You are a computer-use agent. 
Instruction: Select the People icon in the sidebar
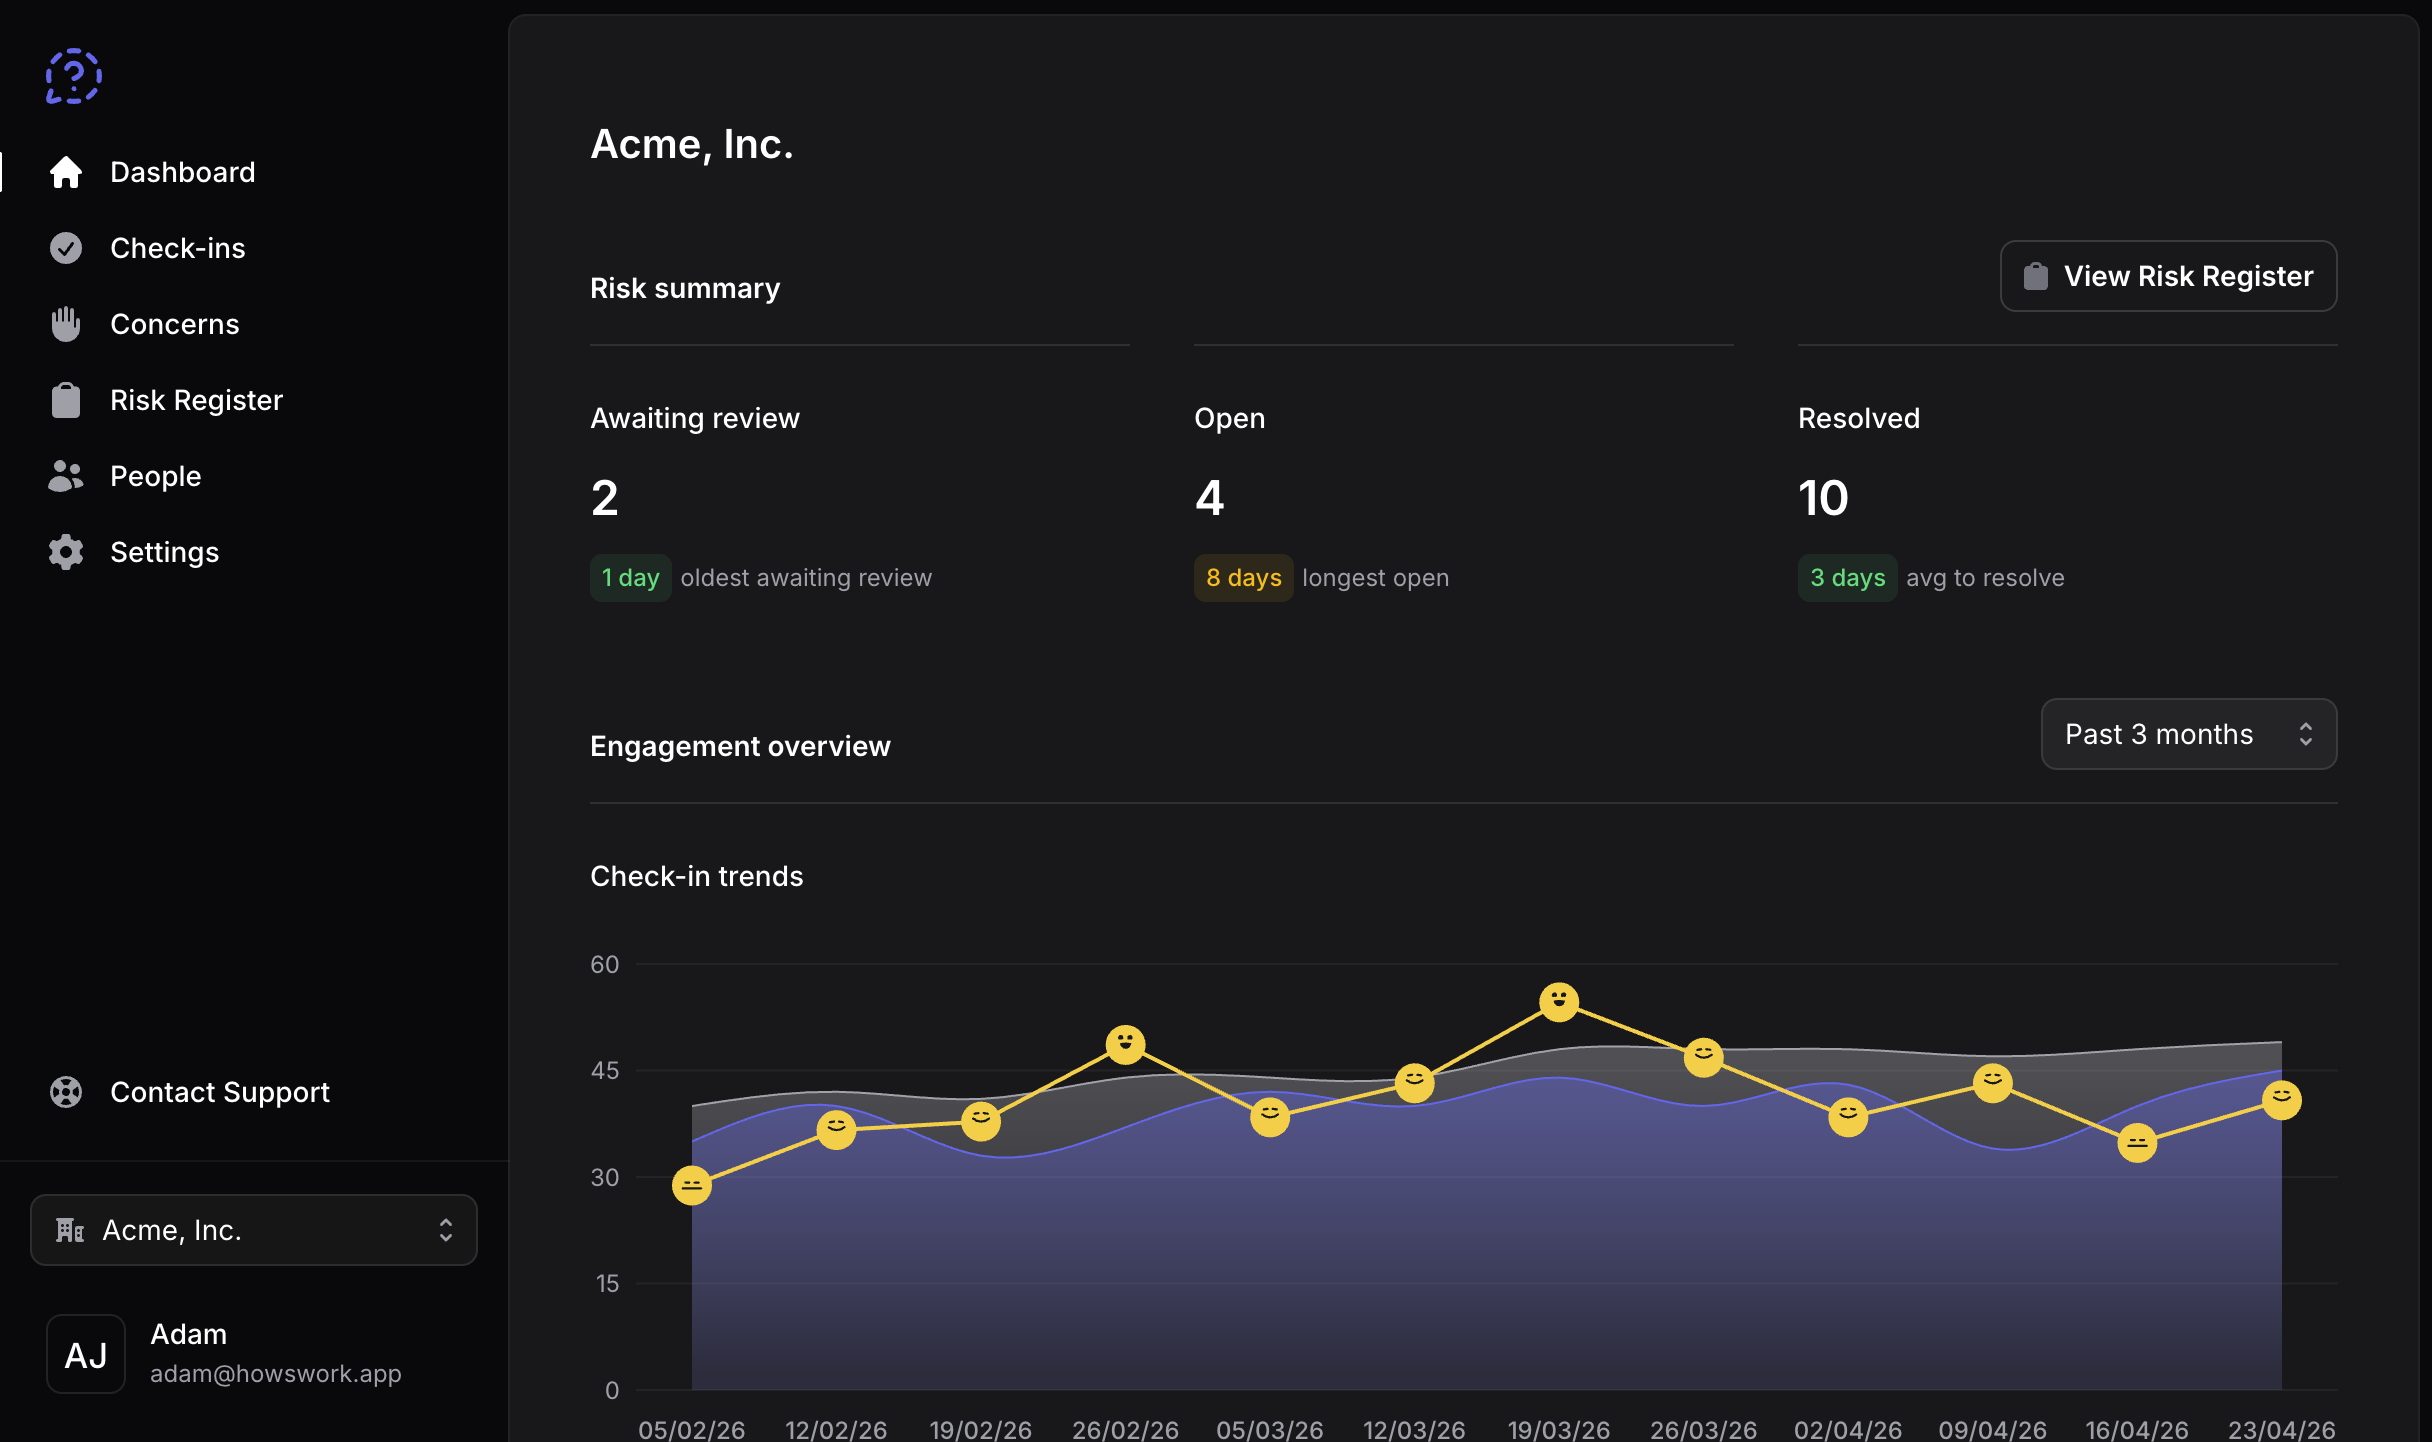(x=66, y=475)
